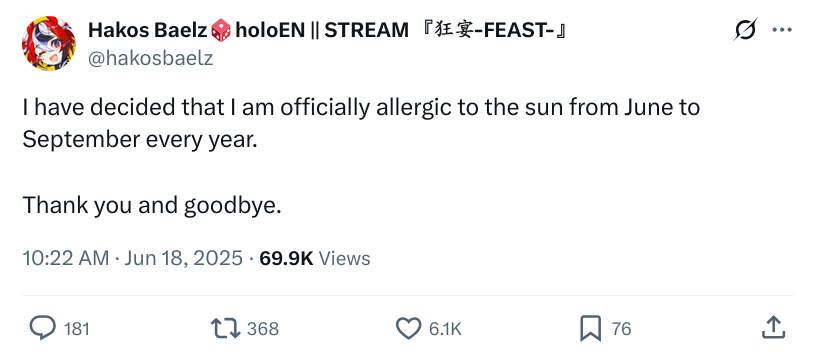Click the 10:22 AM Jun 18, 2025 timestamp
The height and width of the screenshot is (361, 815).
(133, 258)
